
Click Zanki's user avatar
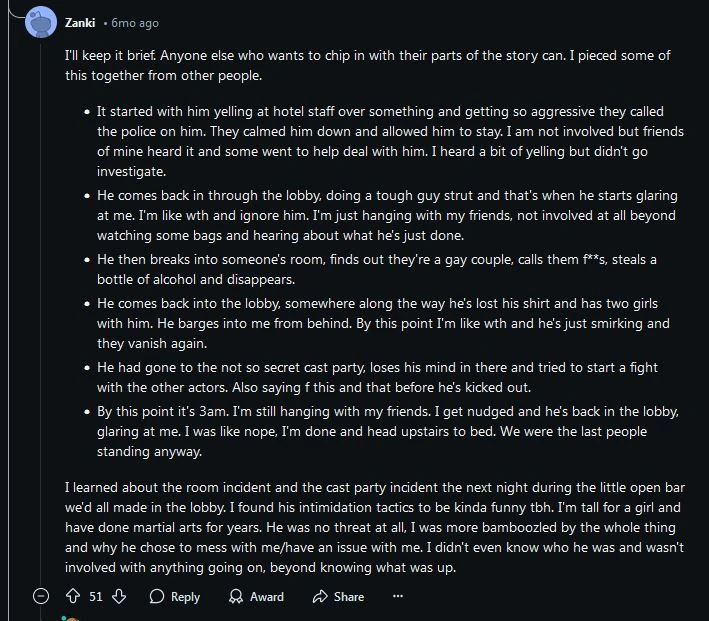(x=41, y=23)
